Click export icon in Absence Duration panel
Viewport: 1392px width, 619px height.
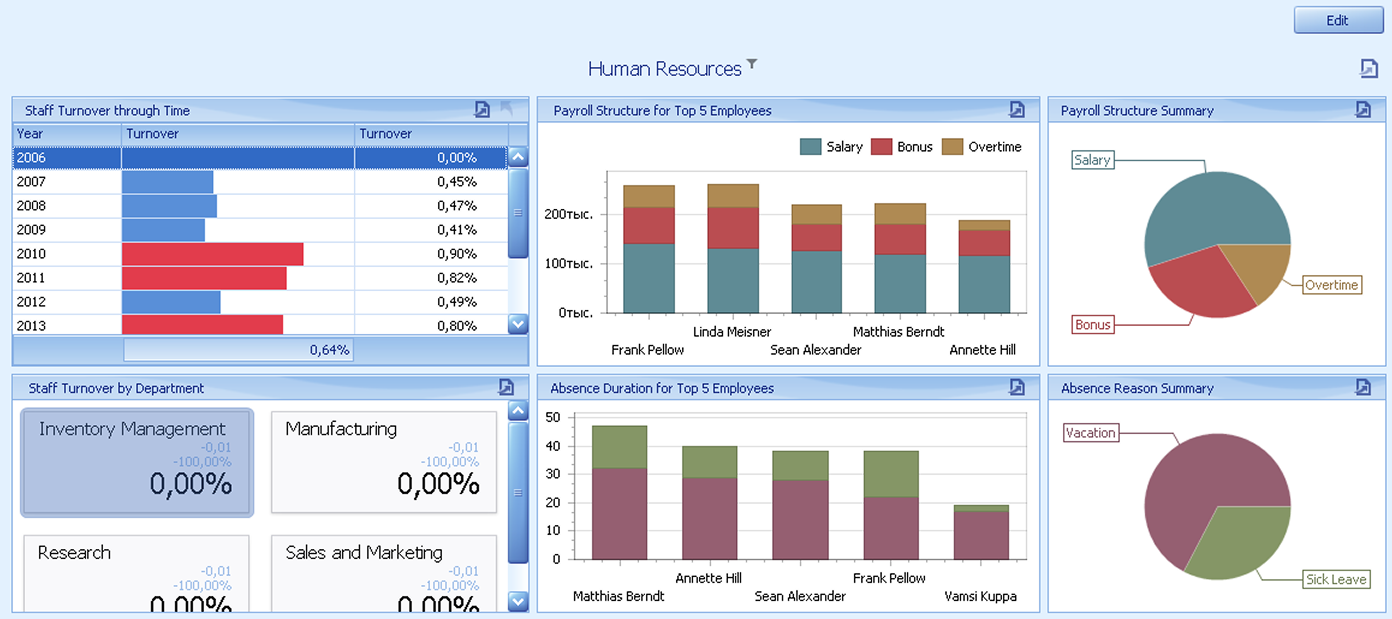coord(1017,387)
